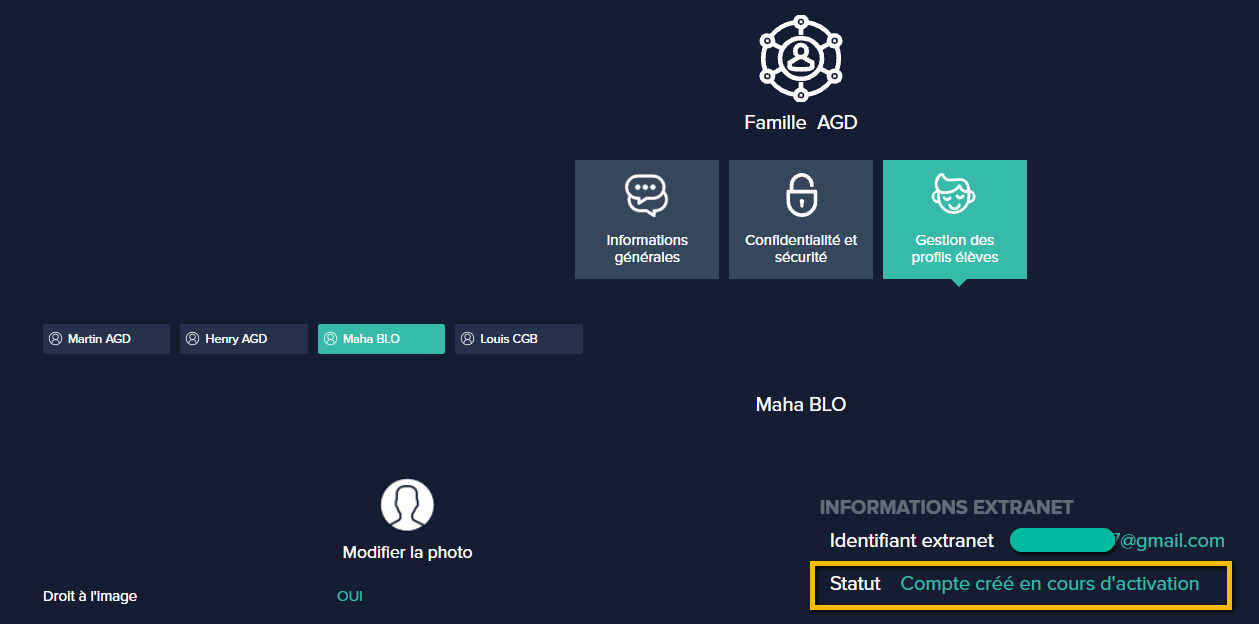This screenshot has height=624, width=1259.
Task: Click the user icon beside Maha BLO tab
Action: click(330, 339)
